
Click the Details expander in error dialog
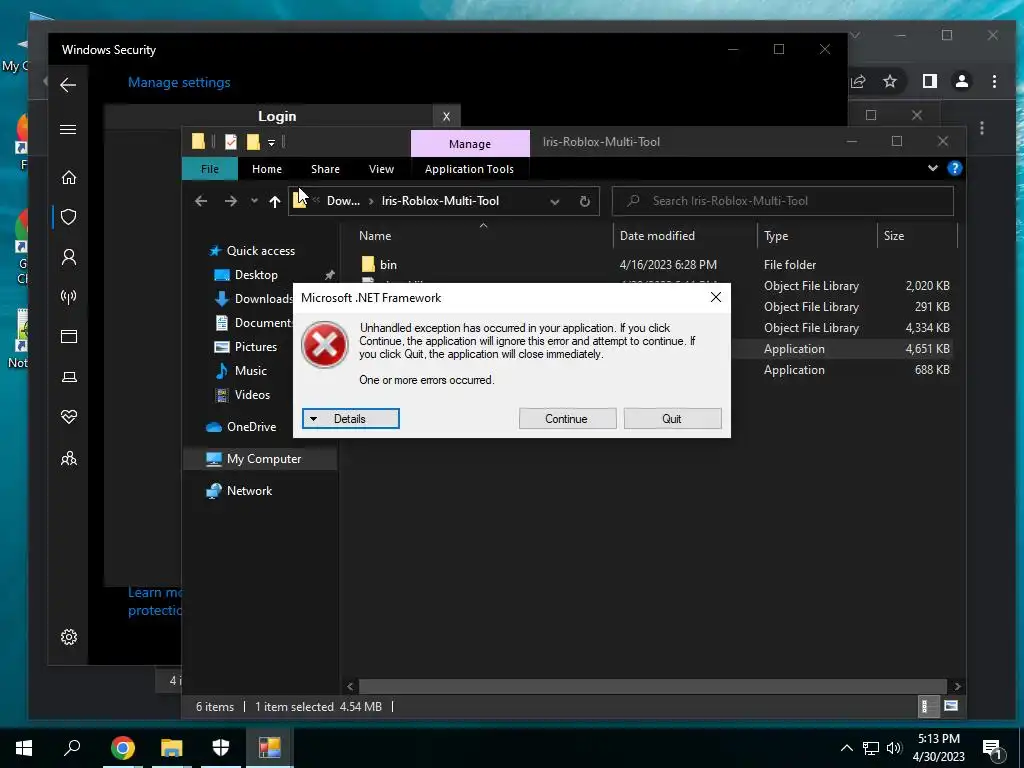click(x=350, y=419)
